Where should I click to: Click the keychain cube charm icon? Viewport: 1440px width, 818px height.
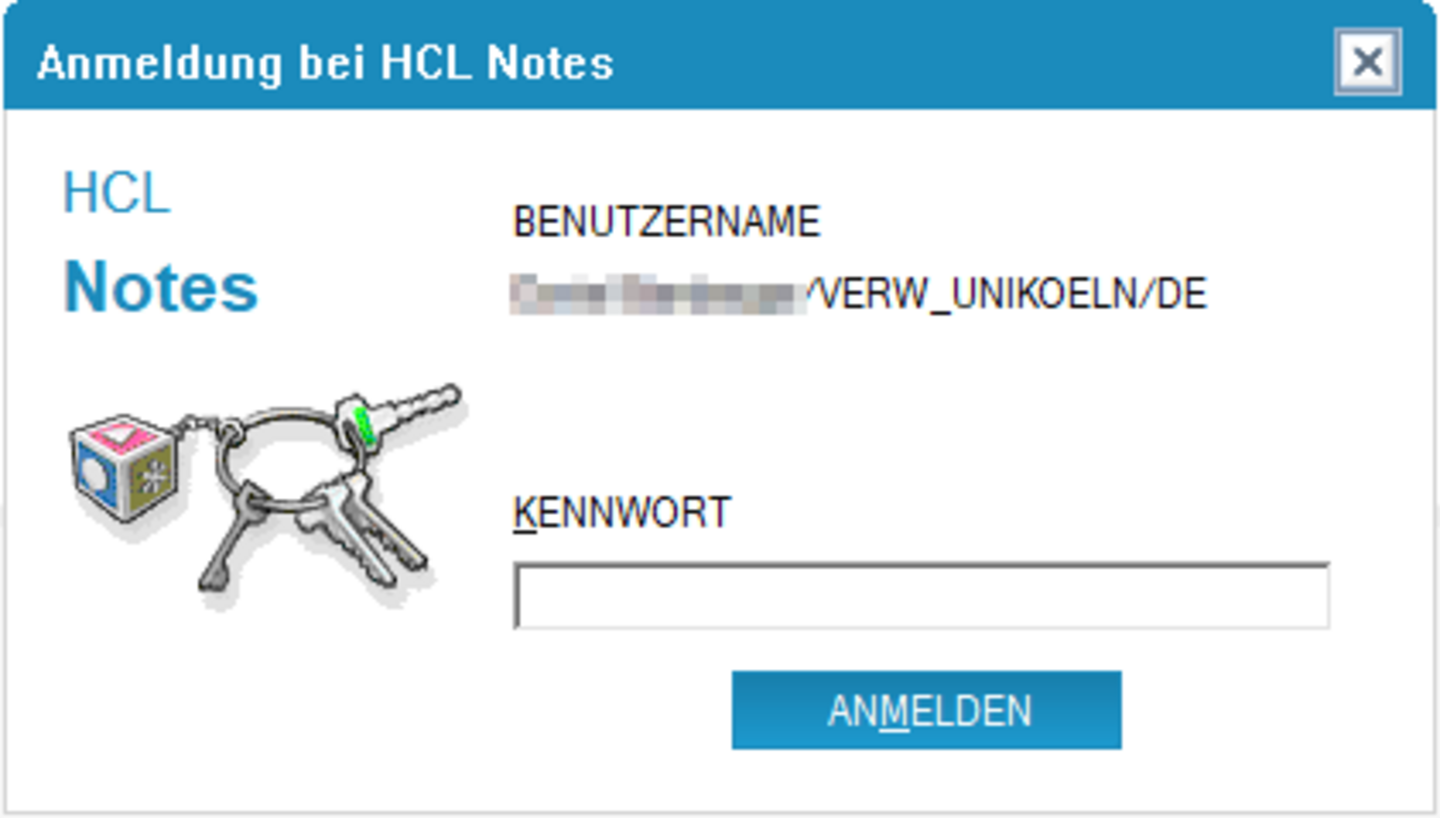(x=124, y=467)
